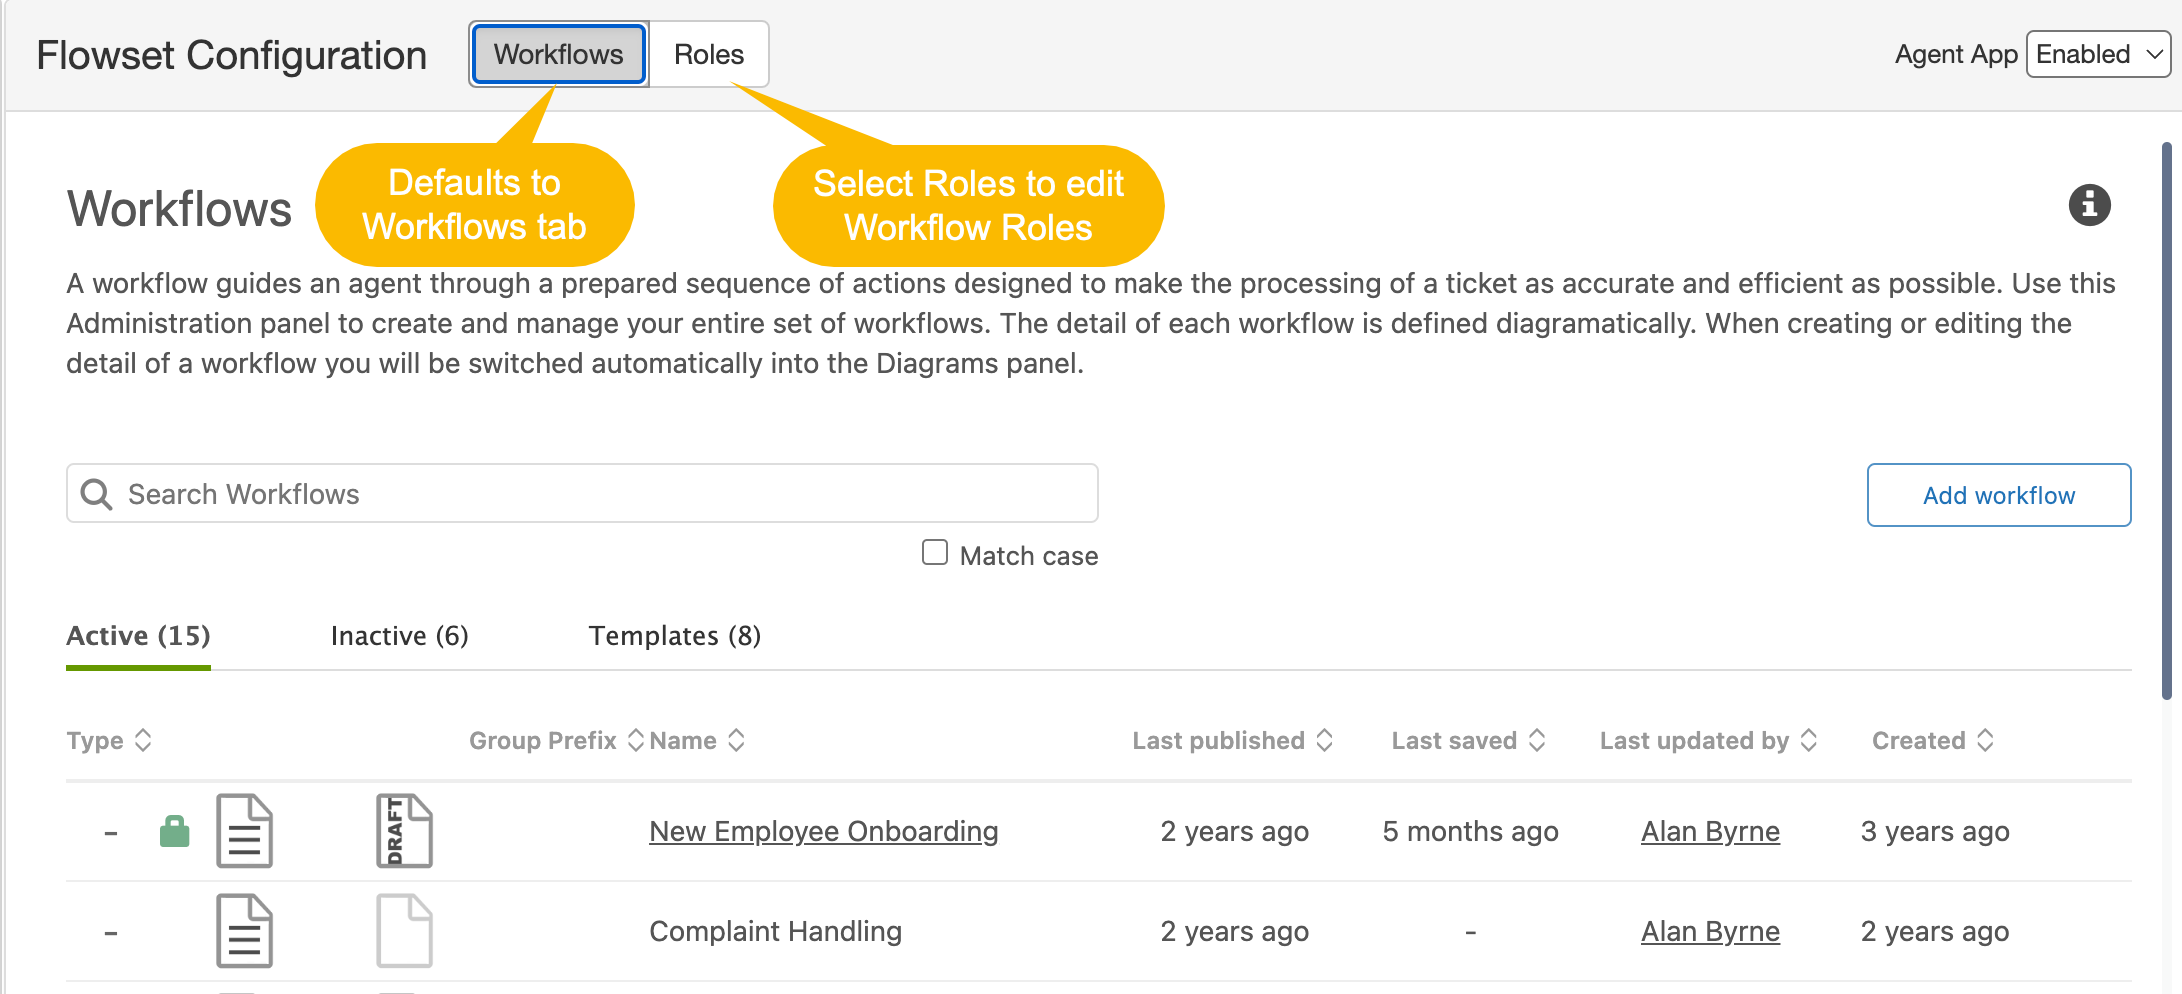This screenshot has height=994, width=2182.
Task: Click the Complaint Handling workflow name
Action: coord(775,931)
